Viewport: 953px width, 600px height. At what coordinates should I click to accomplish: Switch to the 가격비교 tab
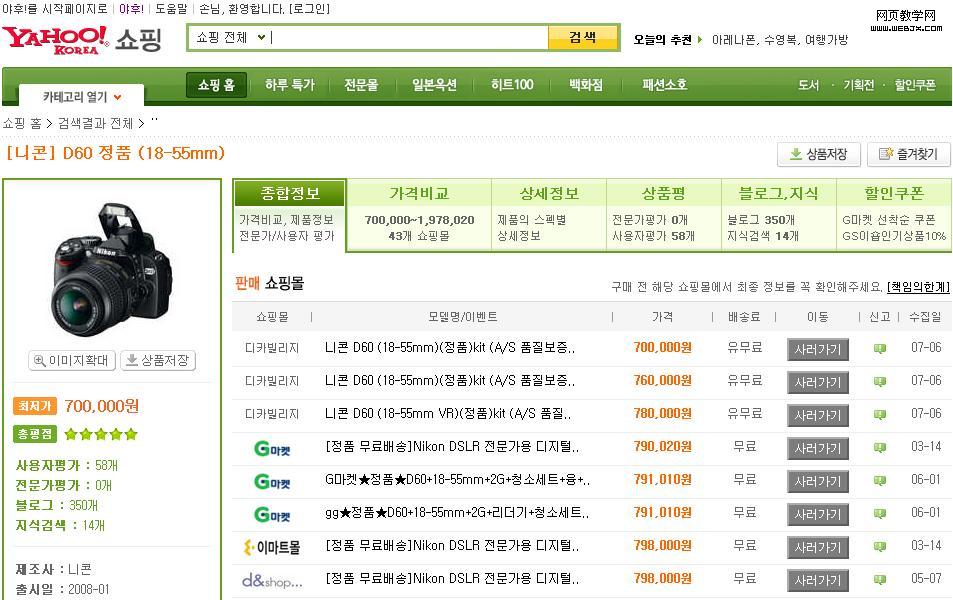(419, 193)
